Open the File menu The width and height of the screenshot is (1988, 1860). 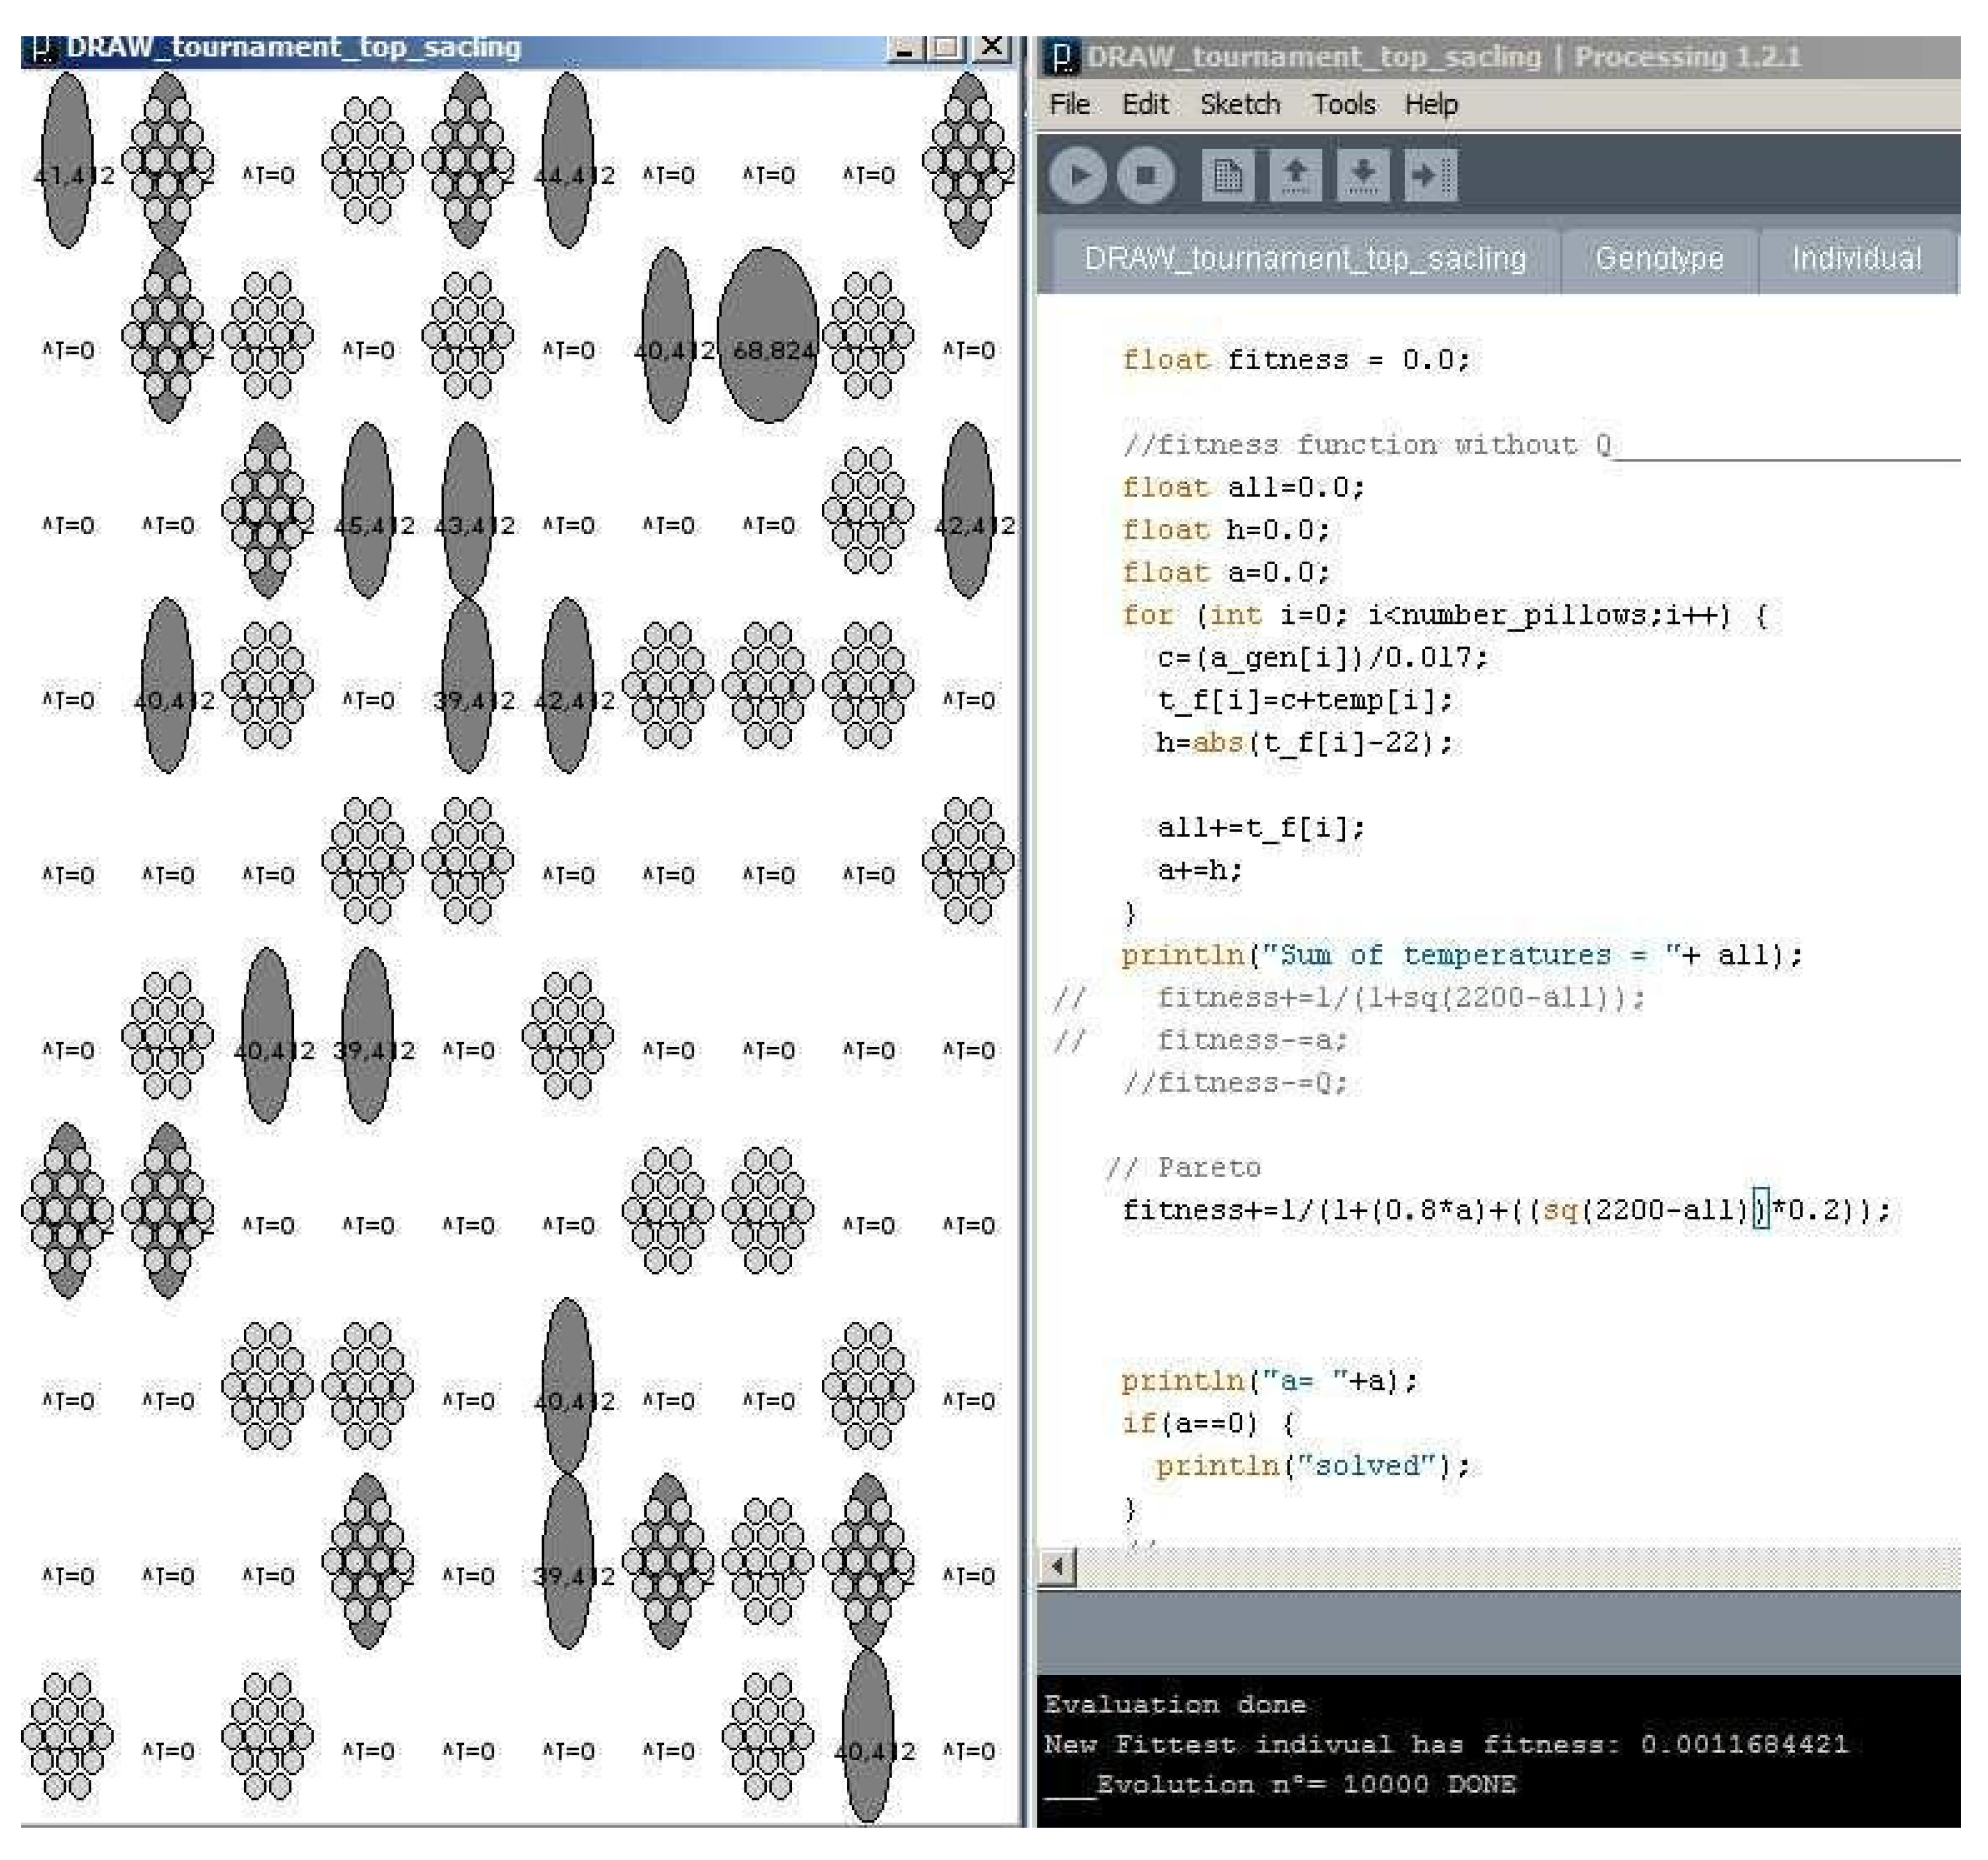coord(1069,104)
